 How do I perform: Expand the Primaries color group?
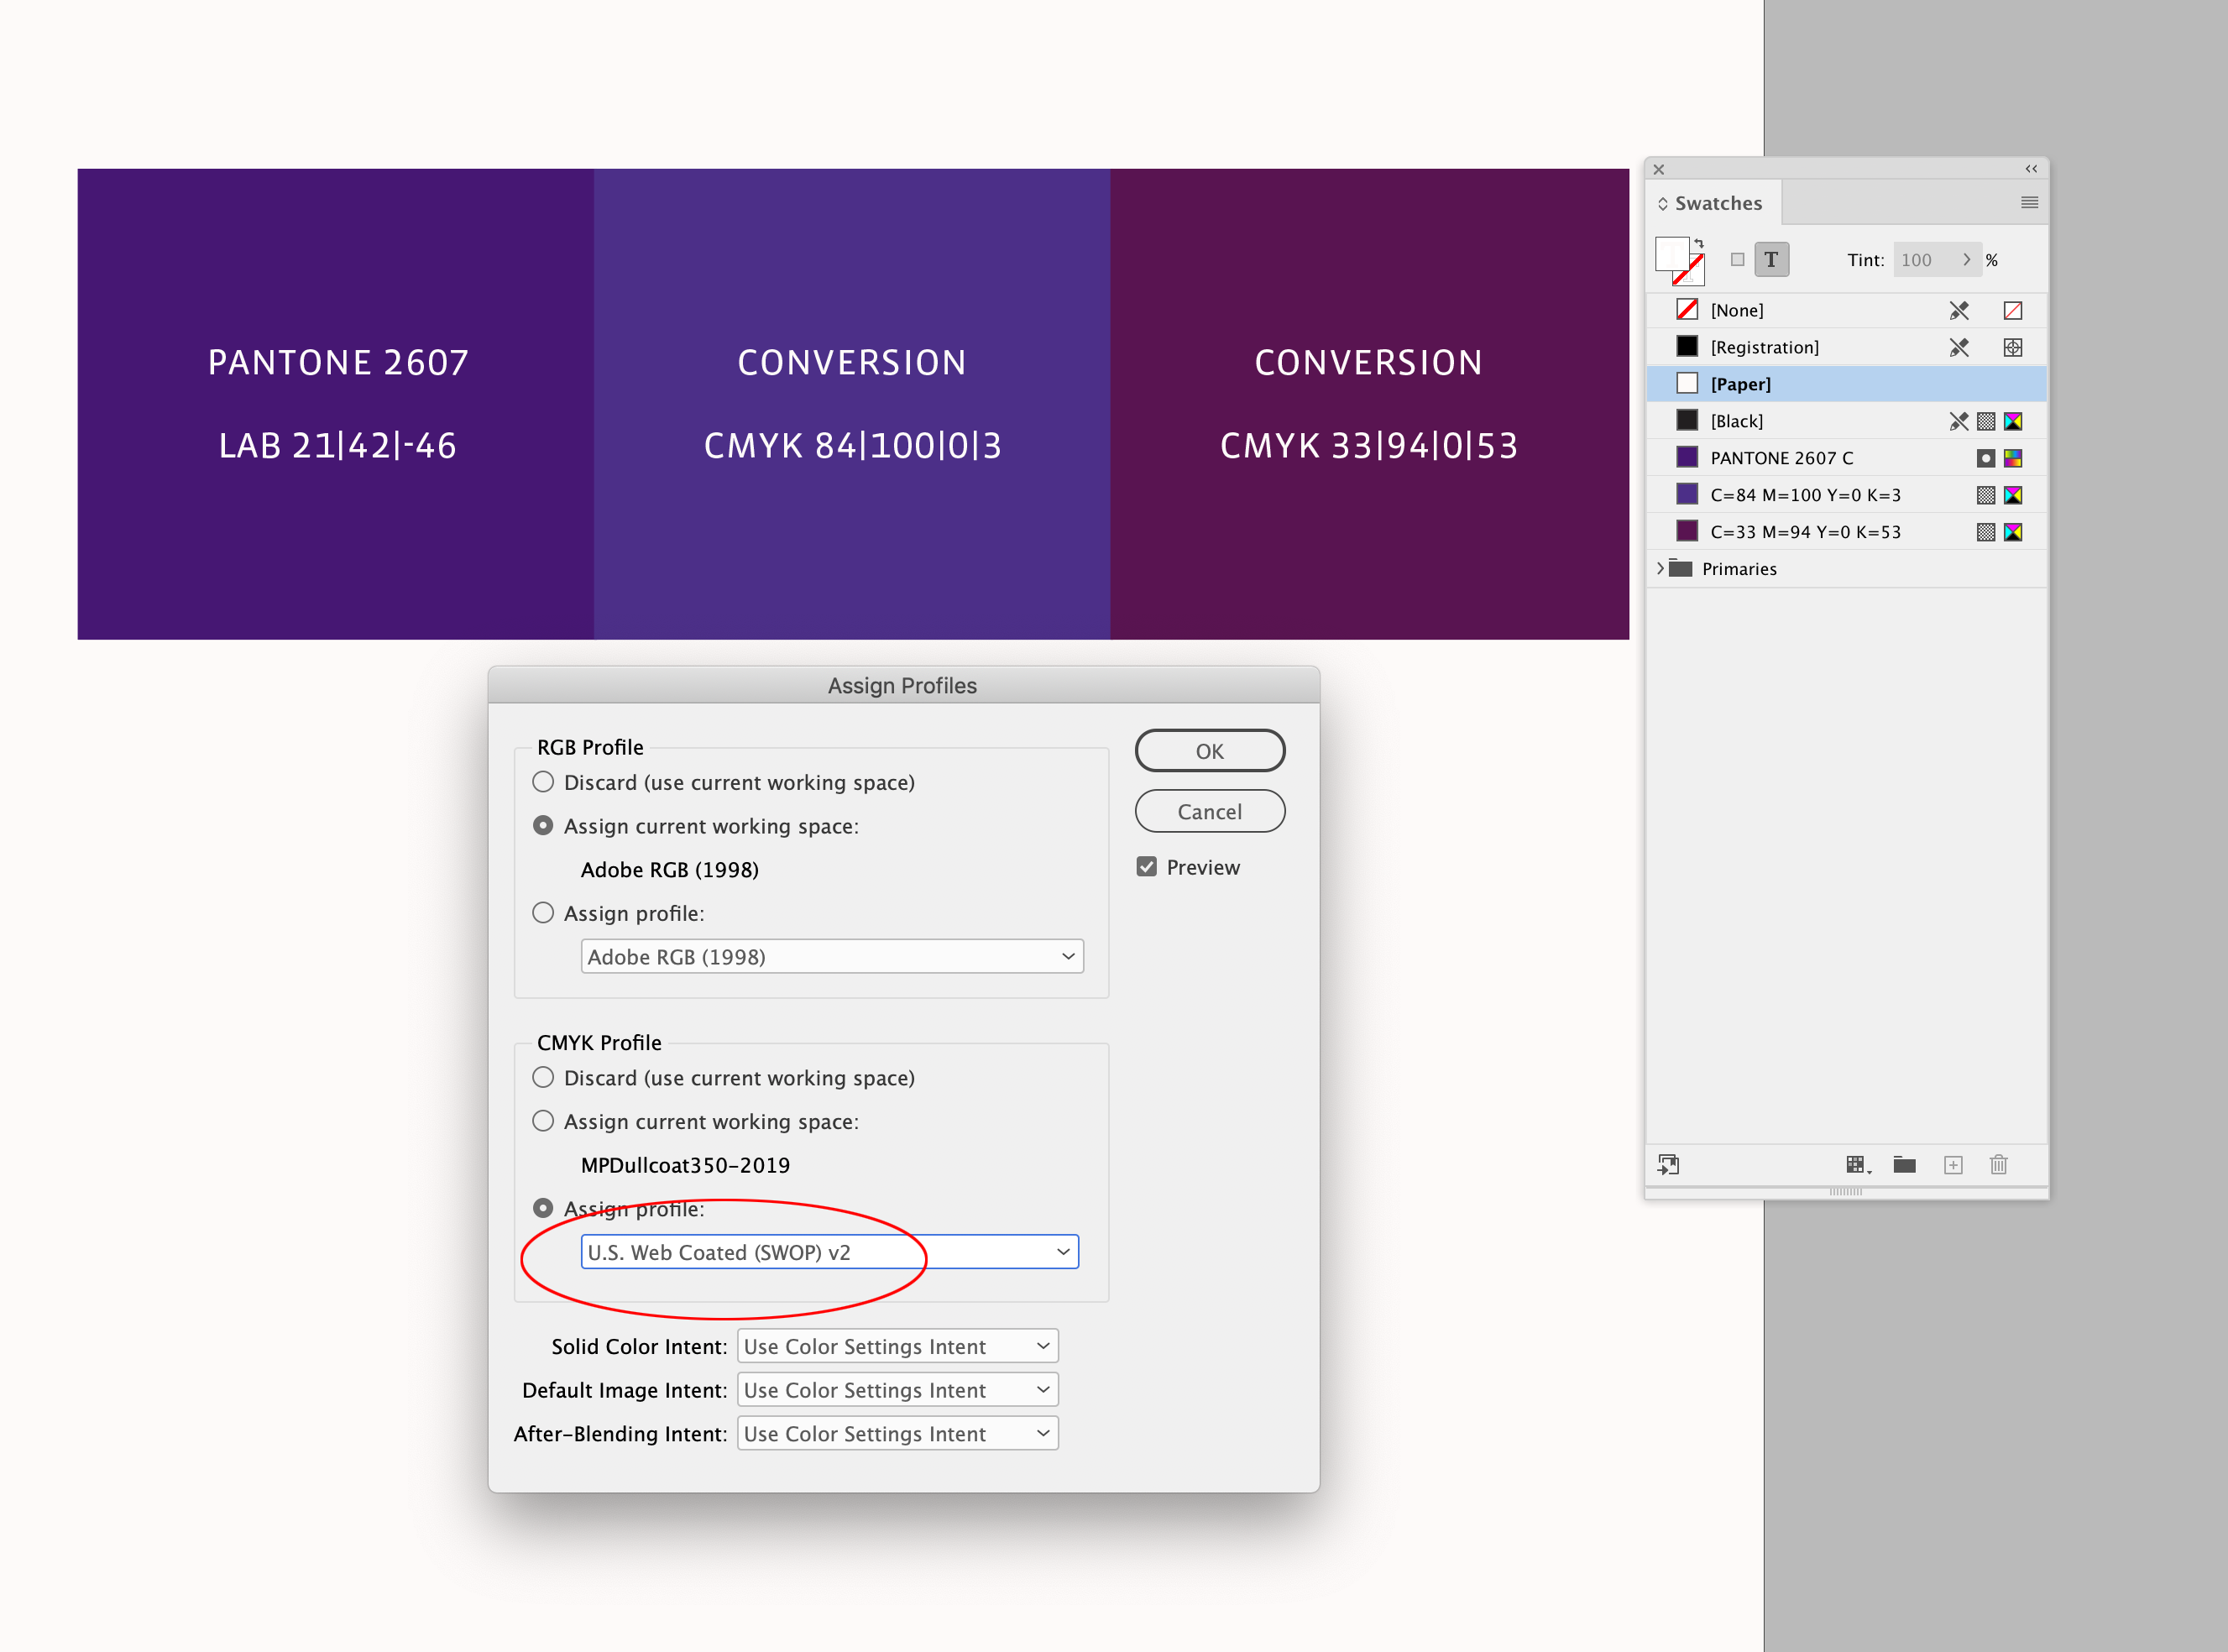coord(1661,568)
